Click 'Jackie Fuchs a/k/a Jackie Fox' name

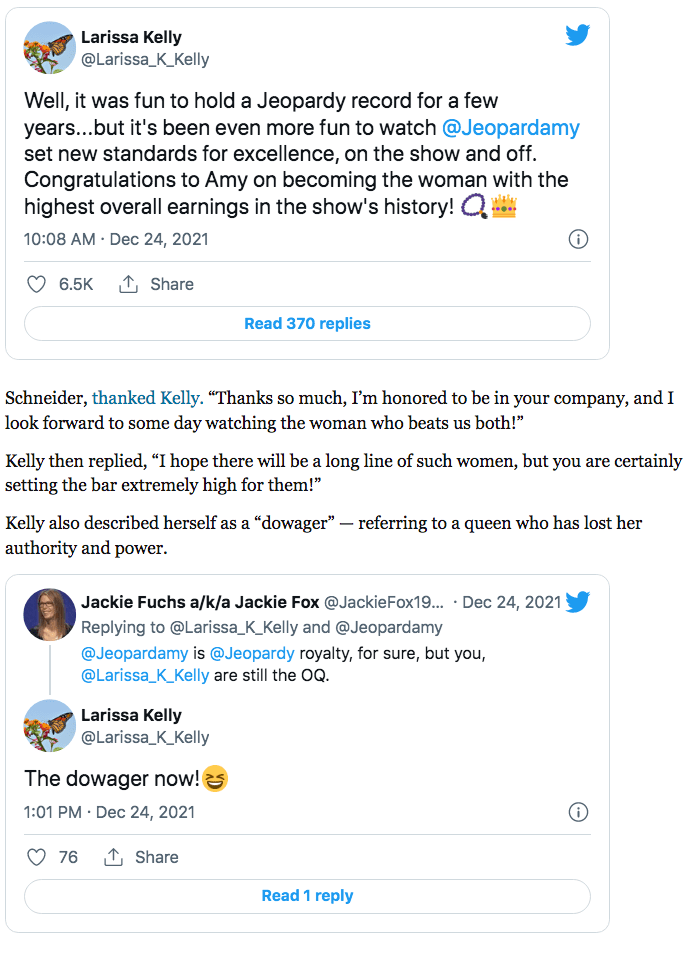[x=200, y=602]
